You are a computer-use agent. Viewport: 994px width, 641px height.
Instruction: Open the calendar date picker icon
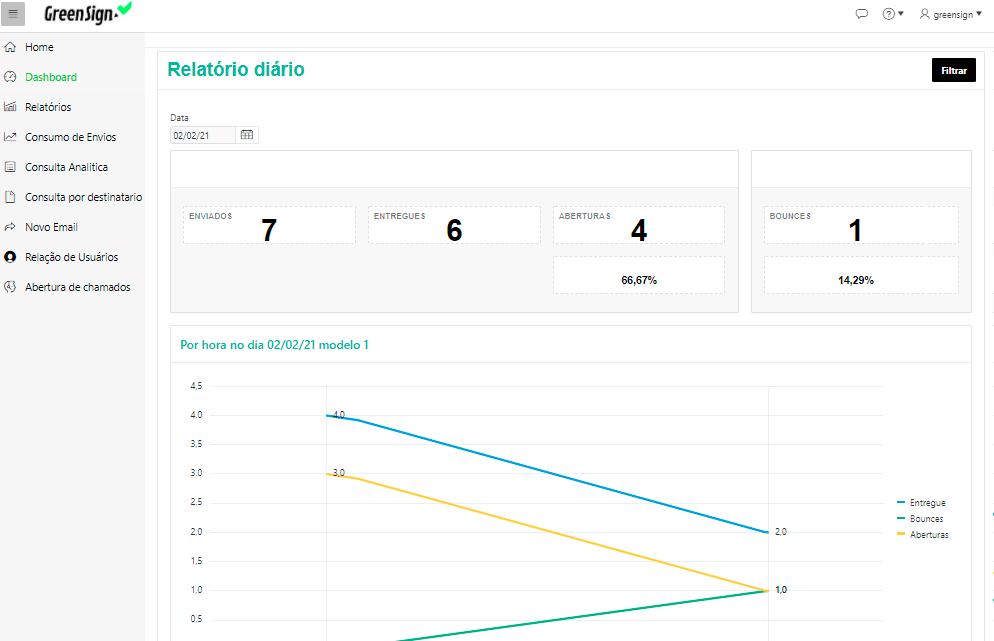click(x=247, y=135)
